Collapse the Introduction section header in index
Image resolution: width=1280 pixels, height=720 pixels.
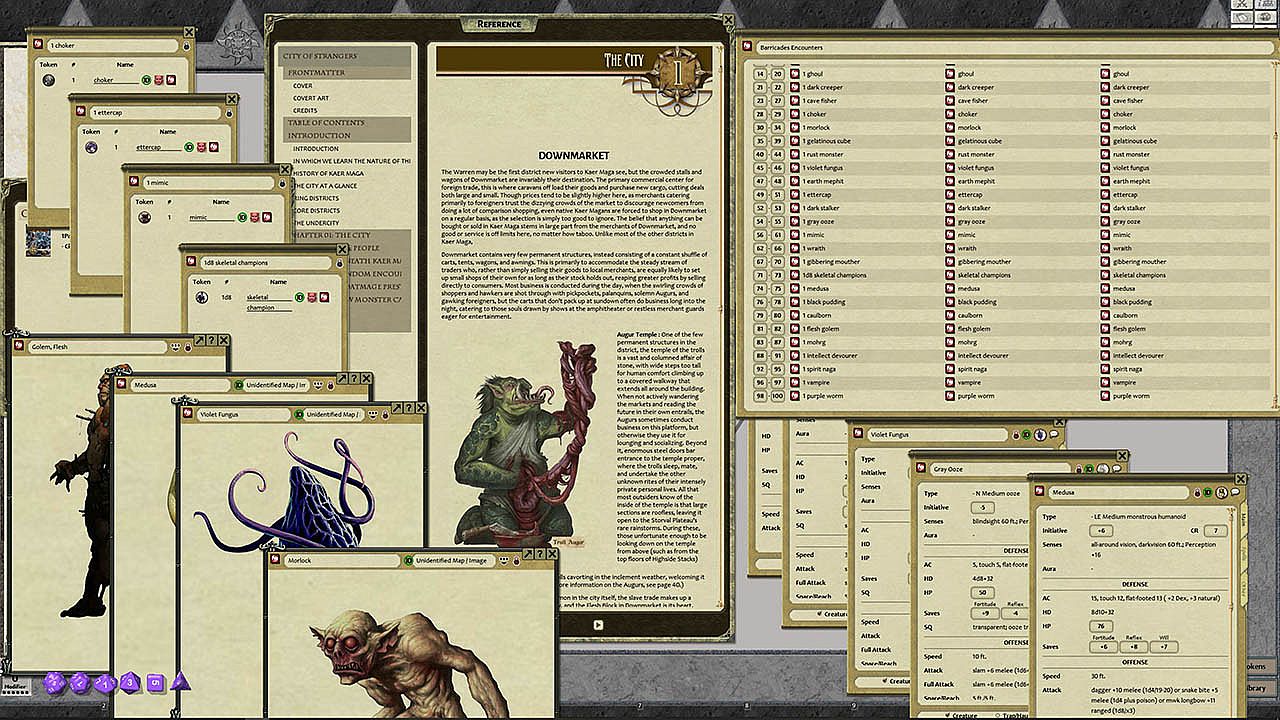click(x=346, y=135)
